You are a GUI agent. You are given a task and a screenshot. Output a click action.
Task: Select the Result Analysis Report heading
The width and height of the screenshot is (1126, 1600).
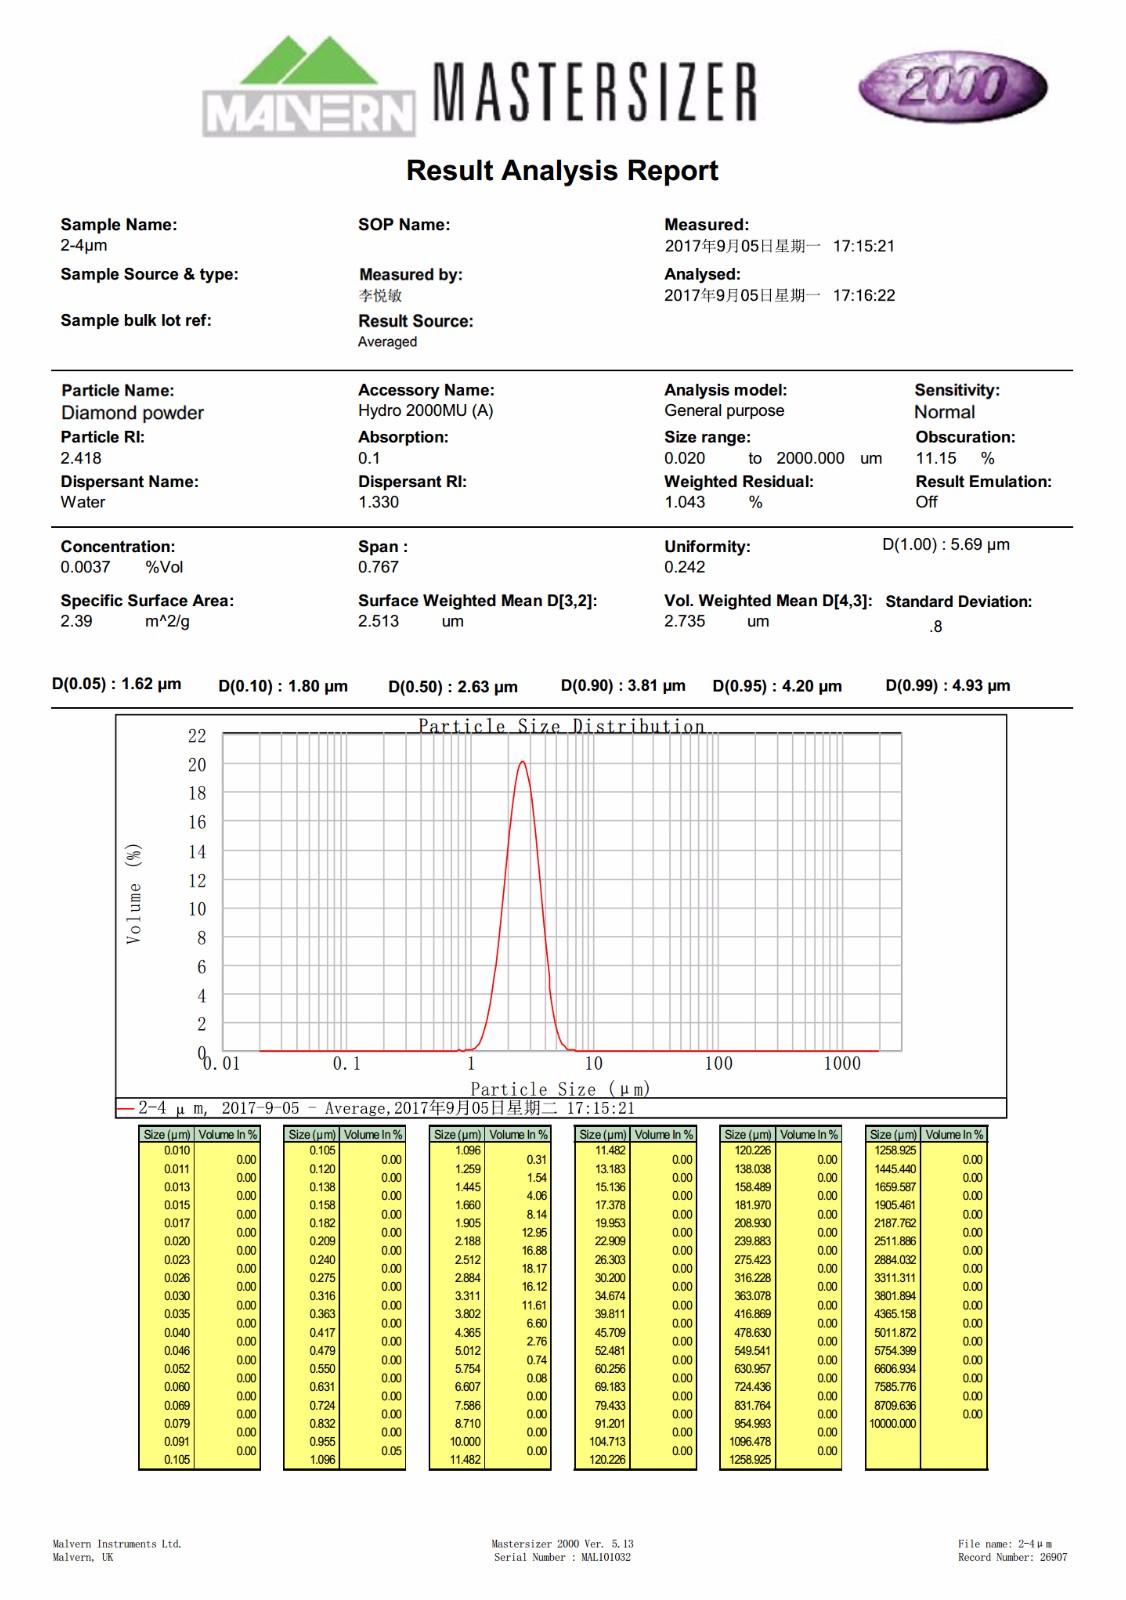coord(562,171)
